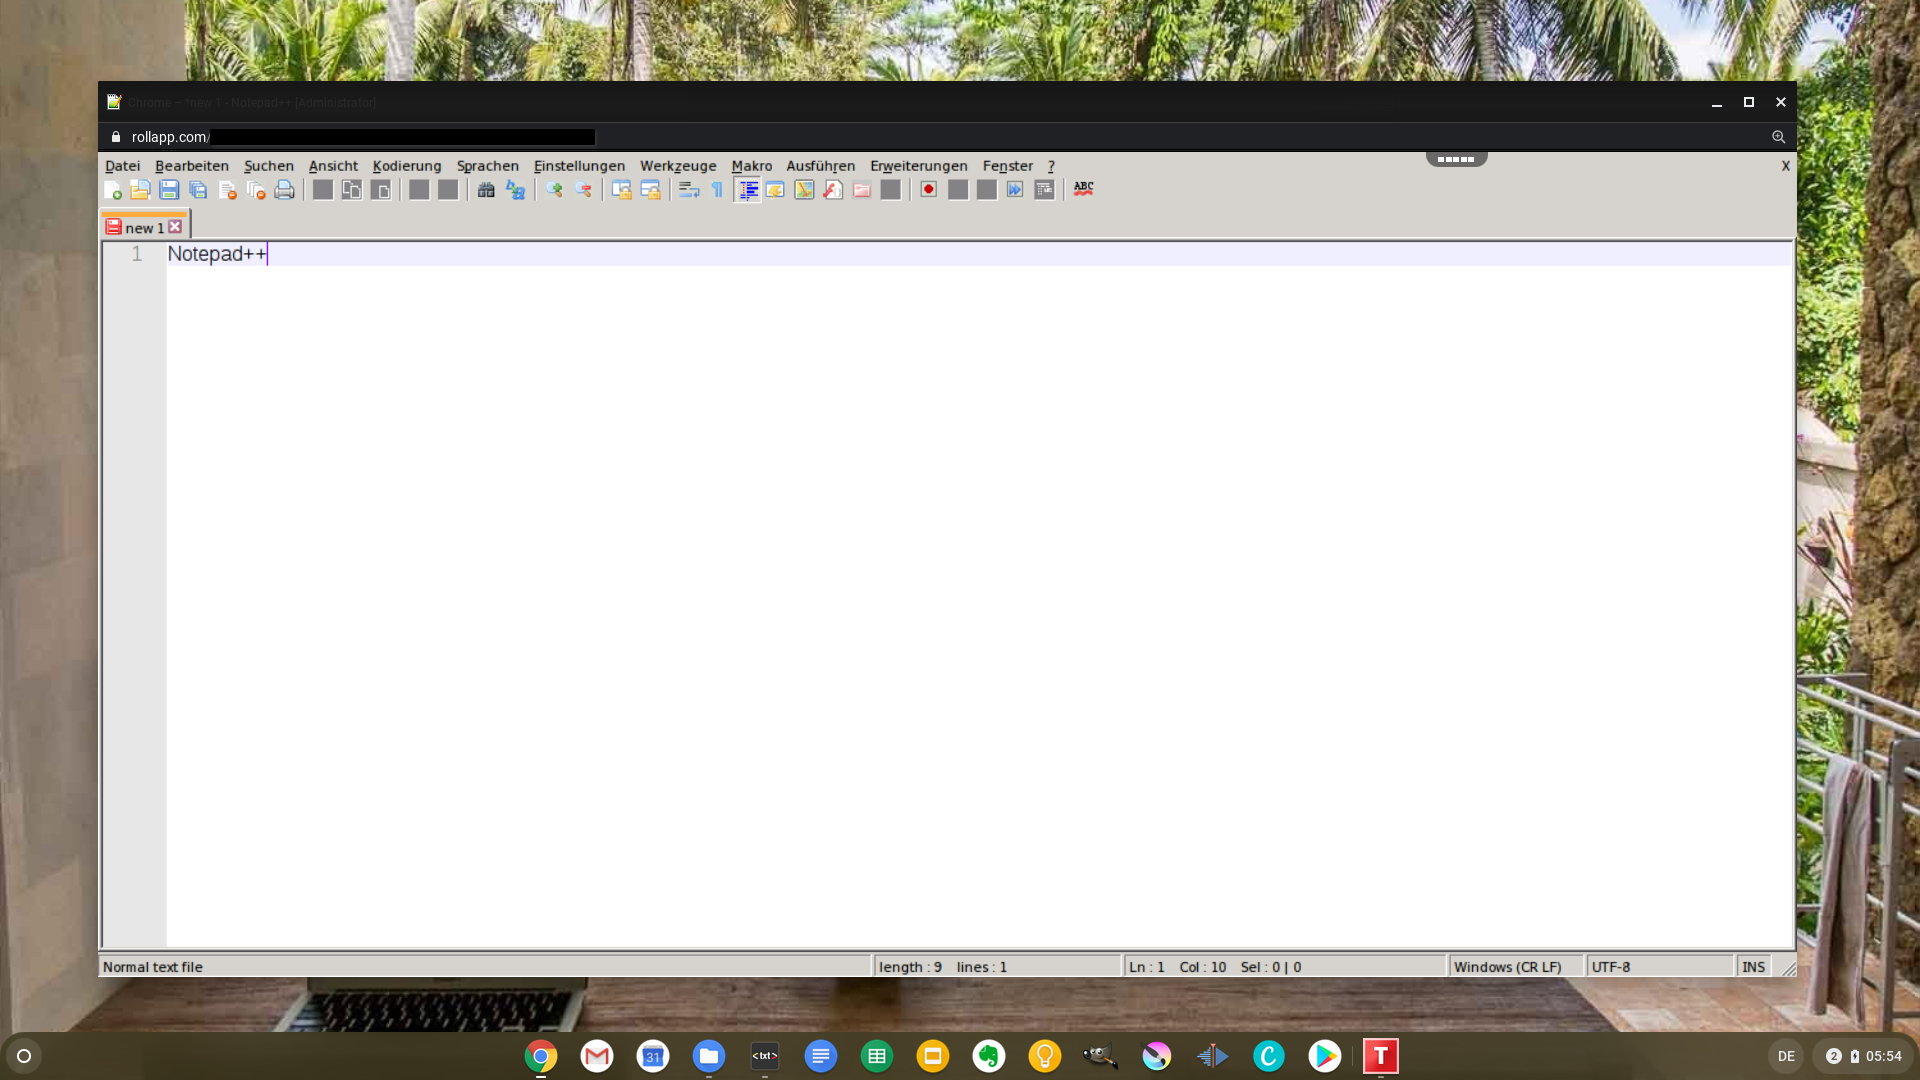
Task: Open Folder as Workspace icon
Action: pyautogui.click(x=862, y=190)
